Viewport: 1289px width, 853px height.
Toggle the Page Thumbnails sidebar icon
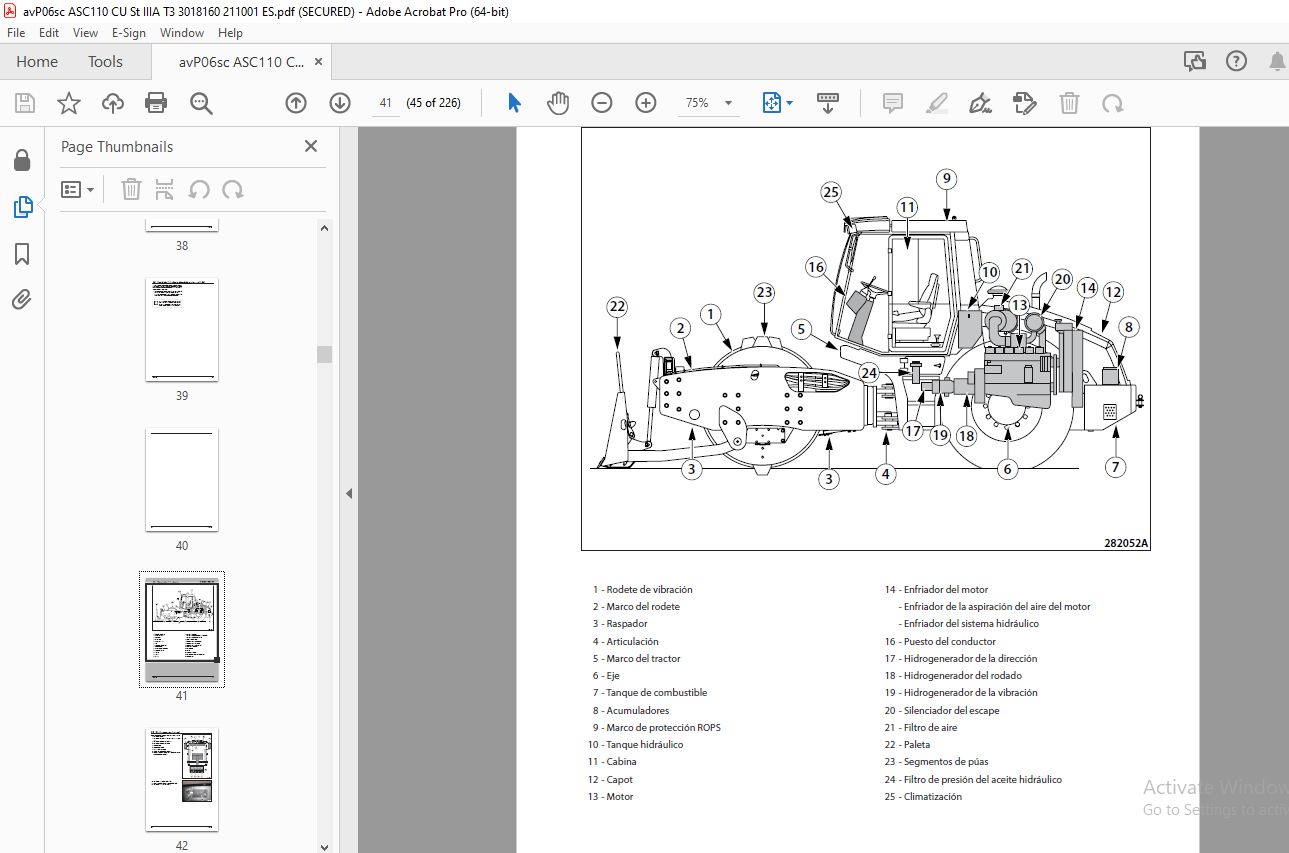(22, 207)
